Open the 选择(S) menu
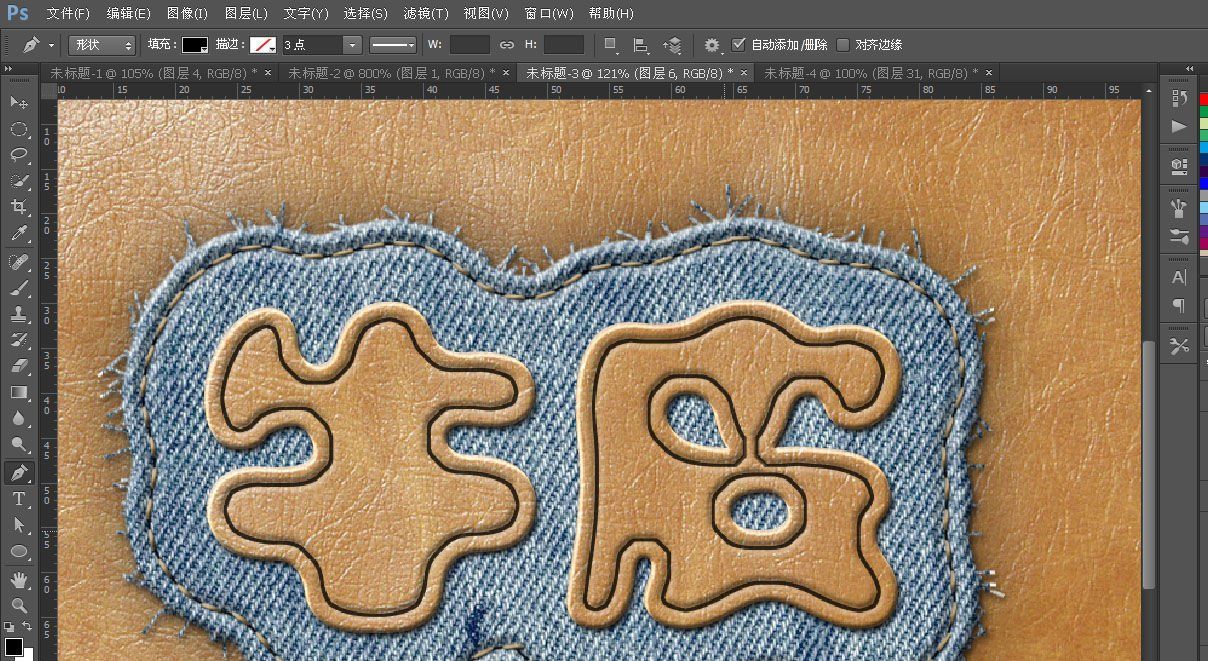1208x661 pixels. (x=365, y=14)
